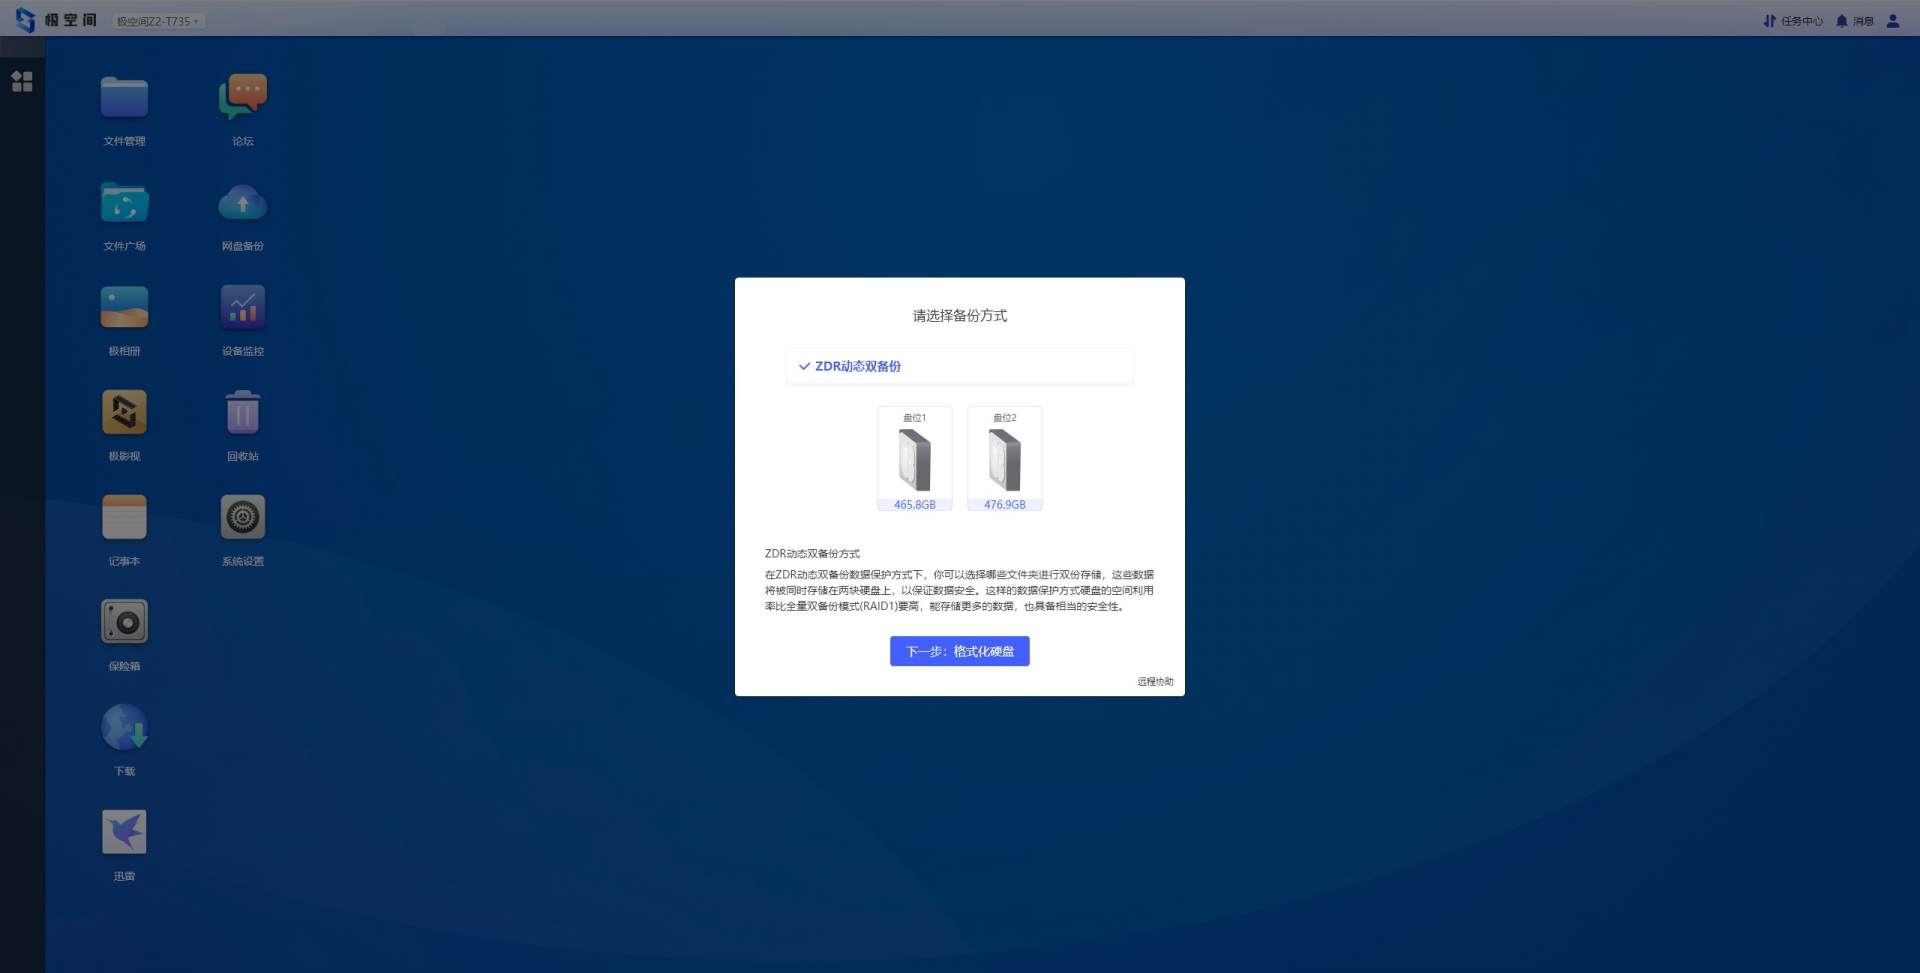
Task: Launch the 文件广场 app icon
Action: pyautogui.click(x=124, y=203)
